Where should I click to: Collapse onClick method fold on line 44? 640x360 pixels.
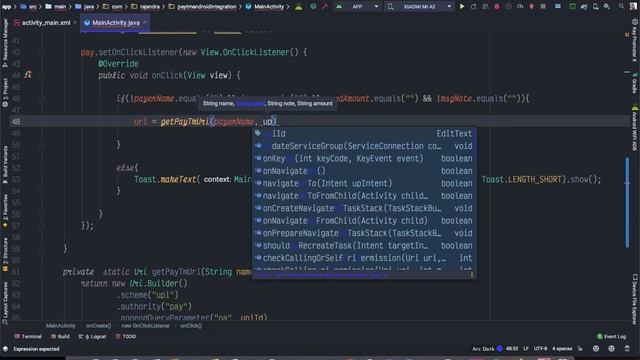pos(42,75)
